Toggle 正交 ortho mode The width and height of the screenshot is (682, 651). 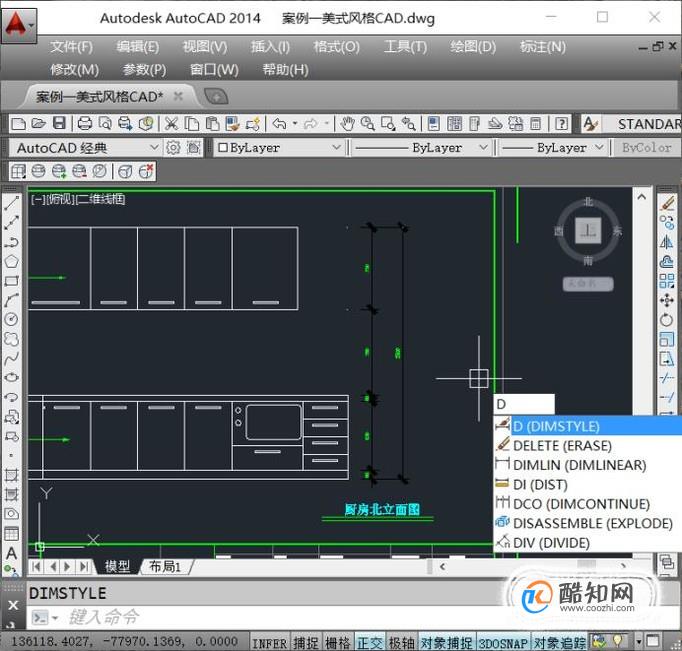coord(369,643)
